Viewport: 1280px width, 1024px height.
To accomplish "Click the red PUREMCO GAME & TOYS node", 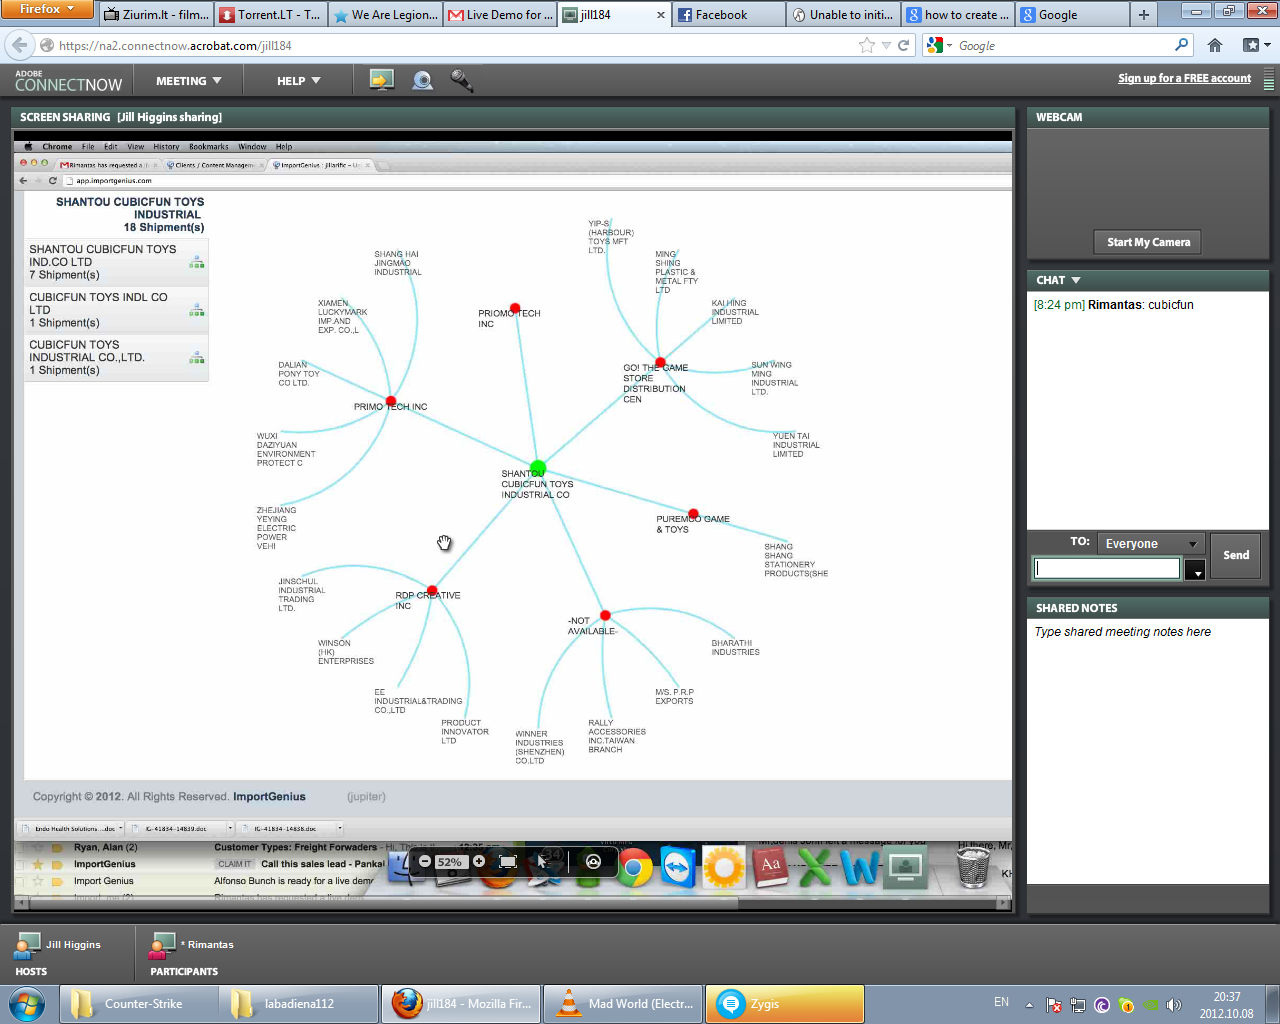I will point(694,514).
